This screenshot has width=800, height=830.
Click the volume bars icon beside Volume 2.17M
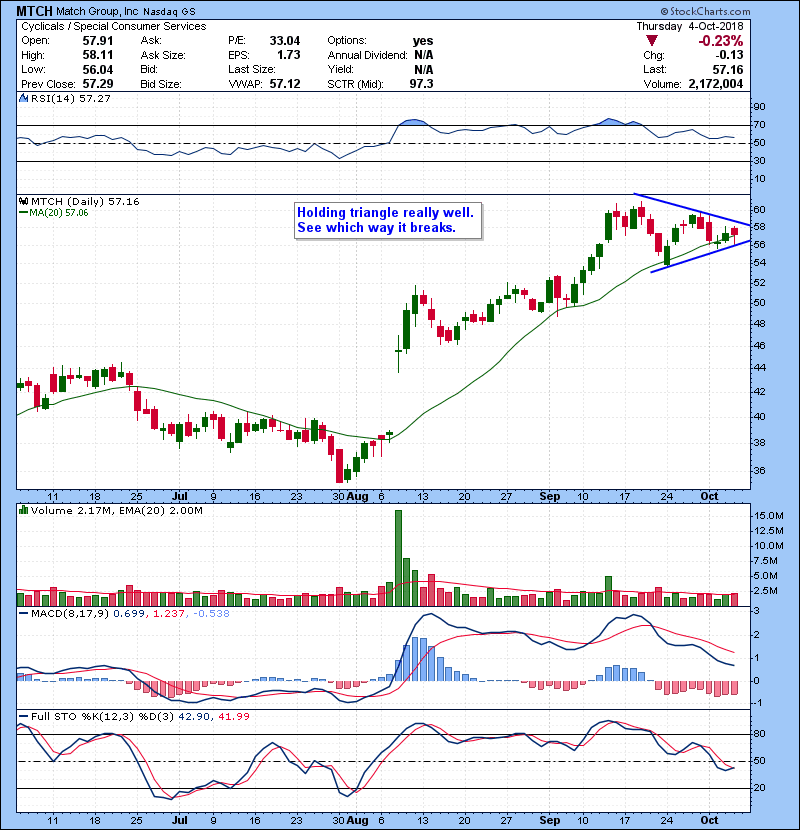[x=23, y=510]
